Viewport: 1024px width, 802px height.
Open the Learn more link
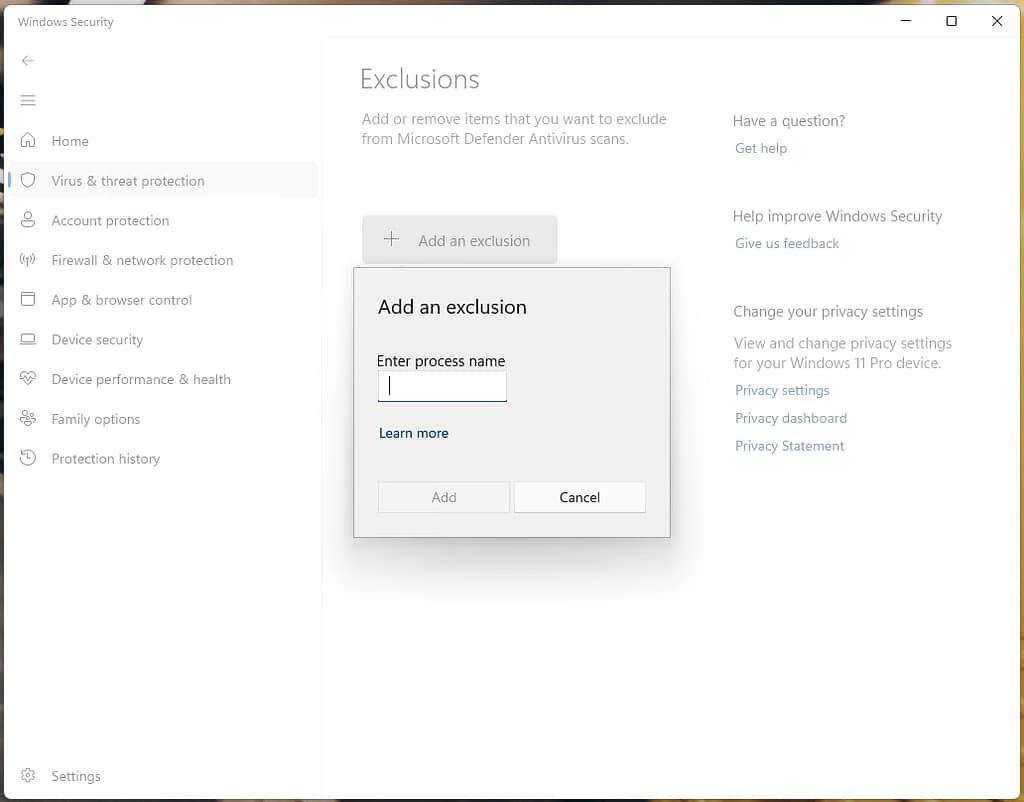(414, 432)
